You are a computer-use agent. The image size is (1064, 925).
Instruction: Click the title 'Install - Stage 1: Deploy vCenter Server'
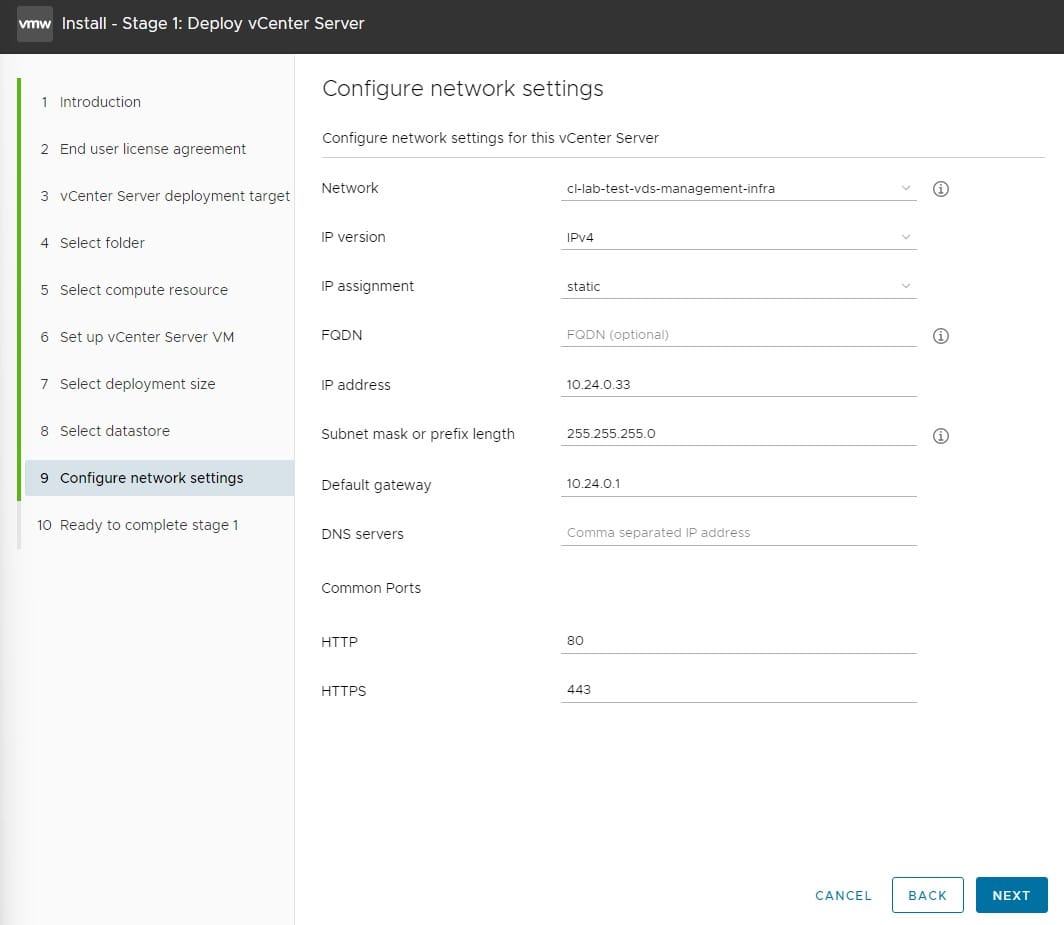pos(213,24)
